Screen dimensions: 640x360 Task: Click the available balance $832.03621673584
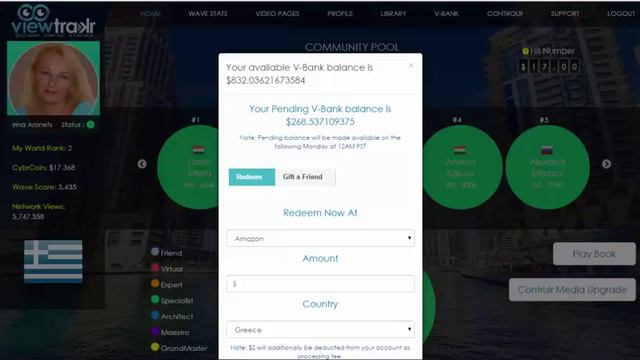[x=266, y=80]
